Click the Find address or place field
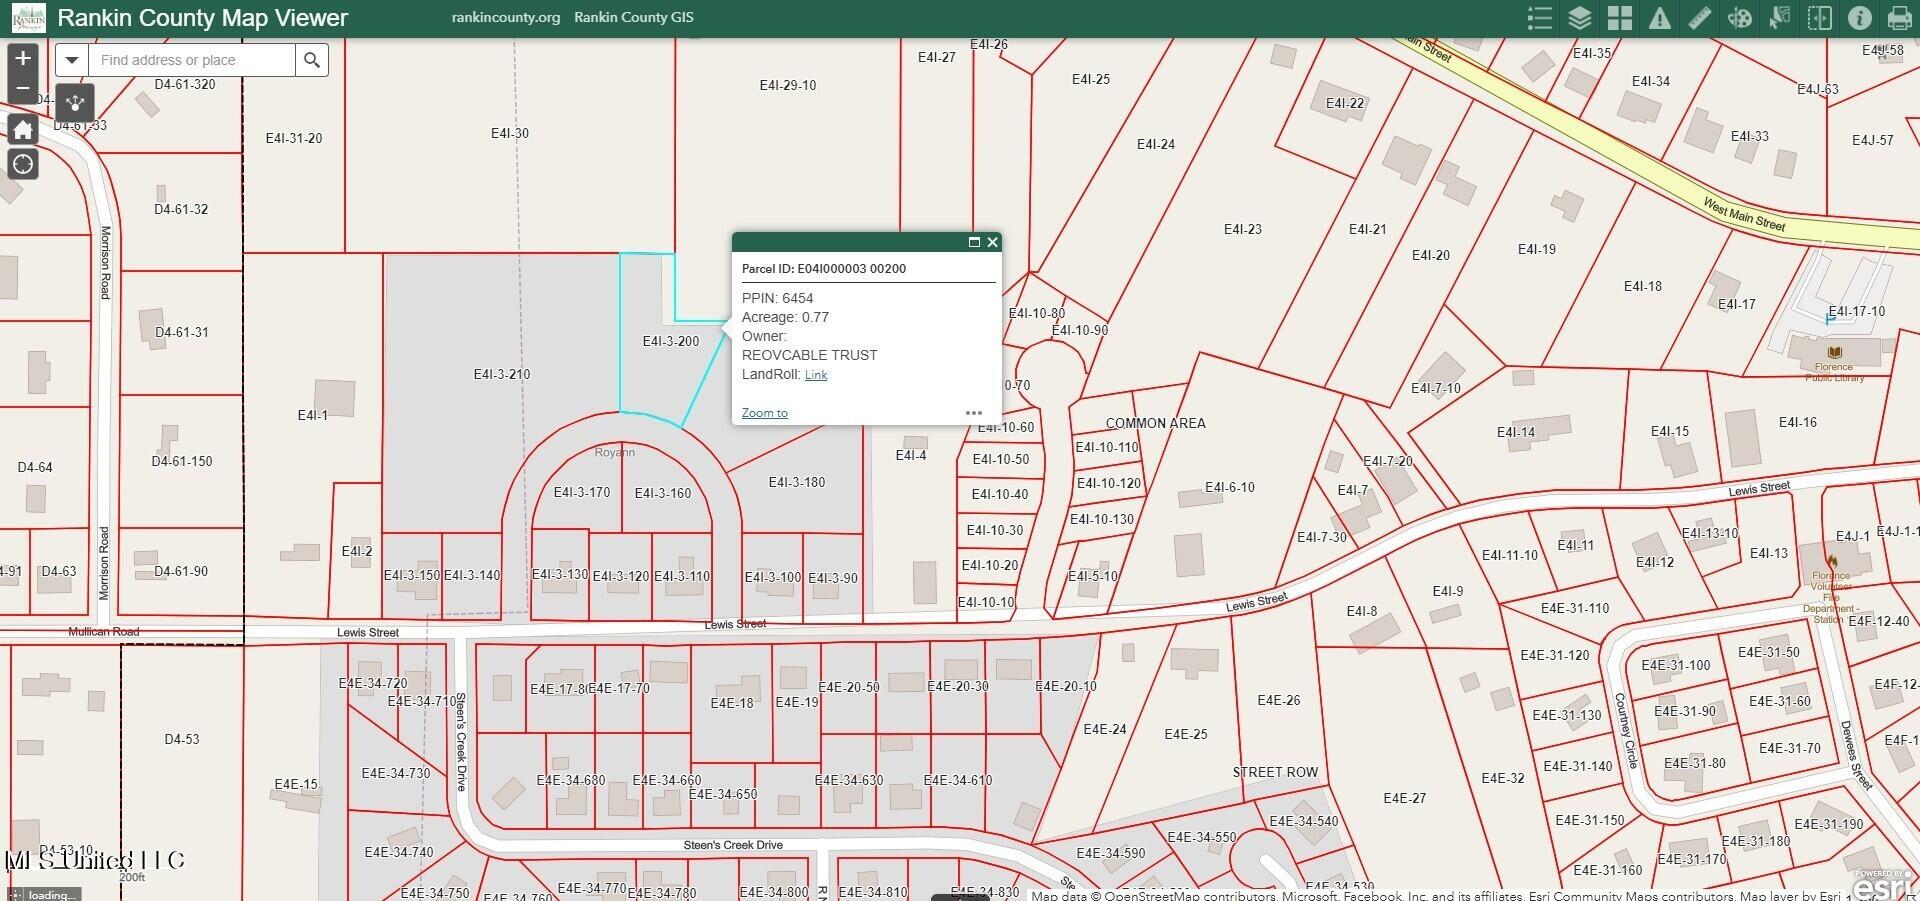This screenshot has width=1920, height=901. pyautogui.click(x=192, y=60)
